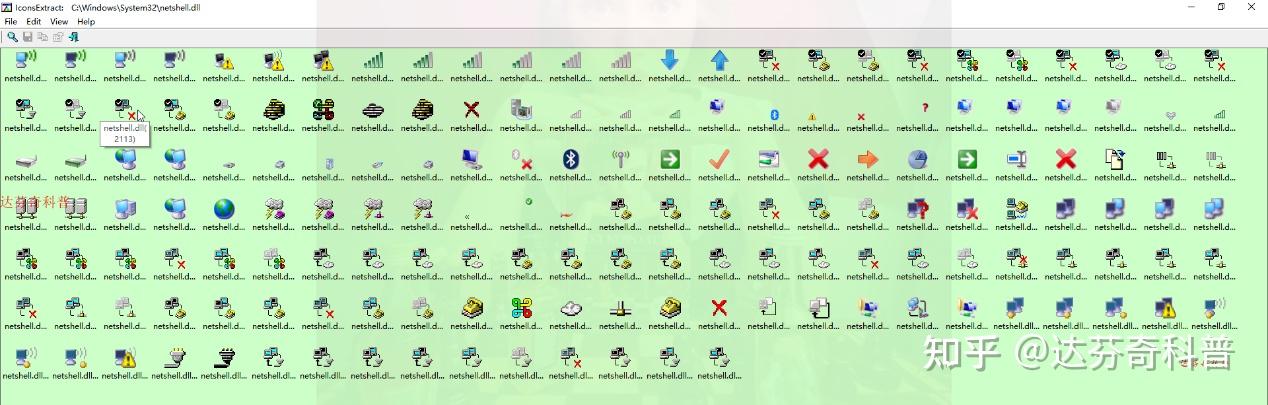1268x405 pixels.
Task: Select the wireless antenna tower icon
Action: tap(620, 159)
